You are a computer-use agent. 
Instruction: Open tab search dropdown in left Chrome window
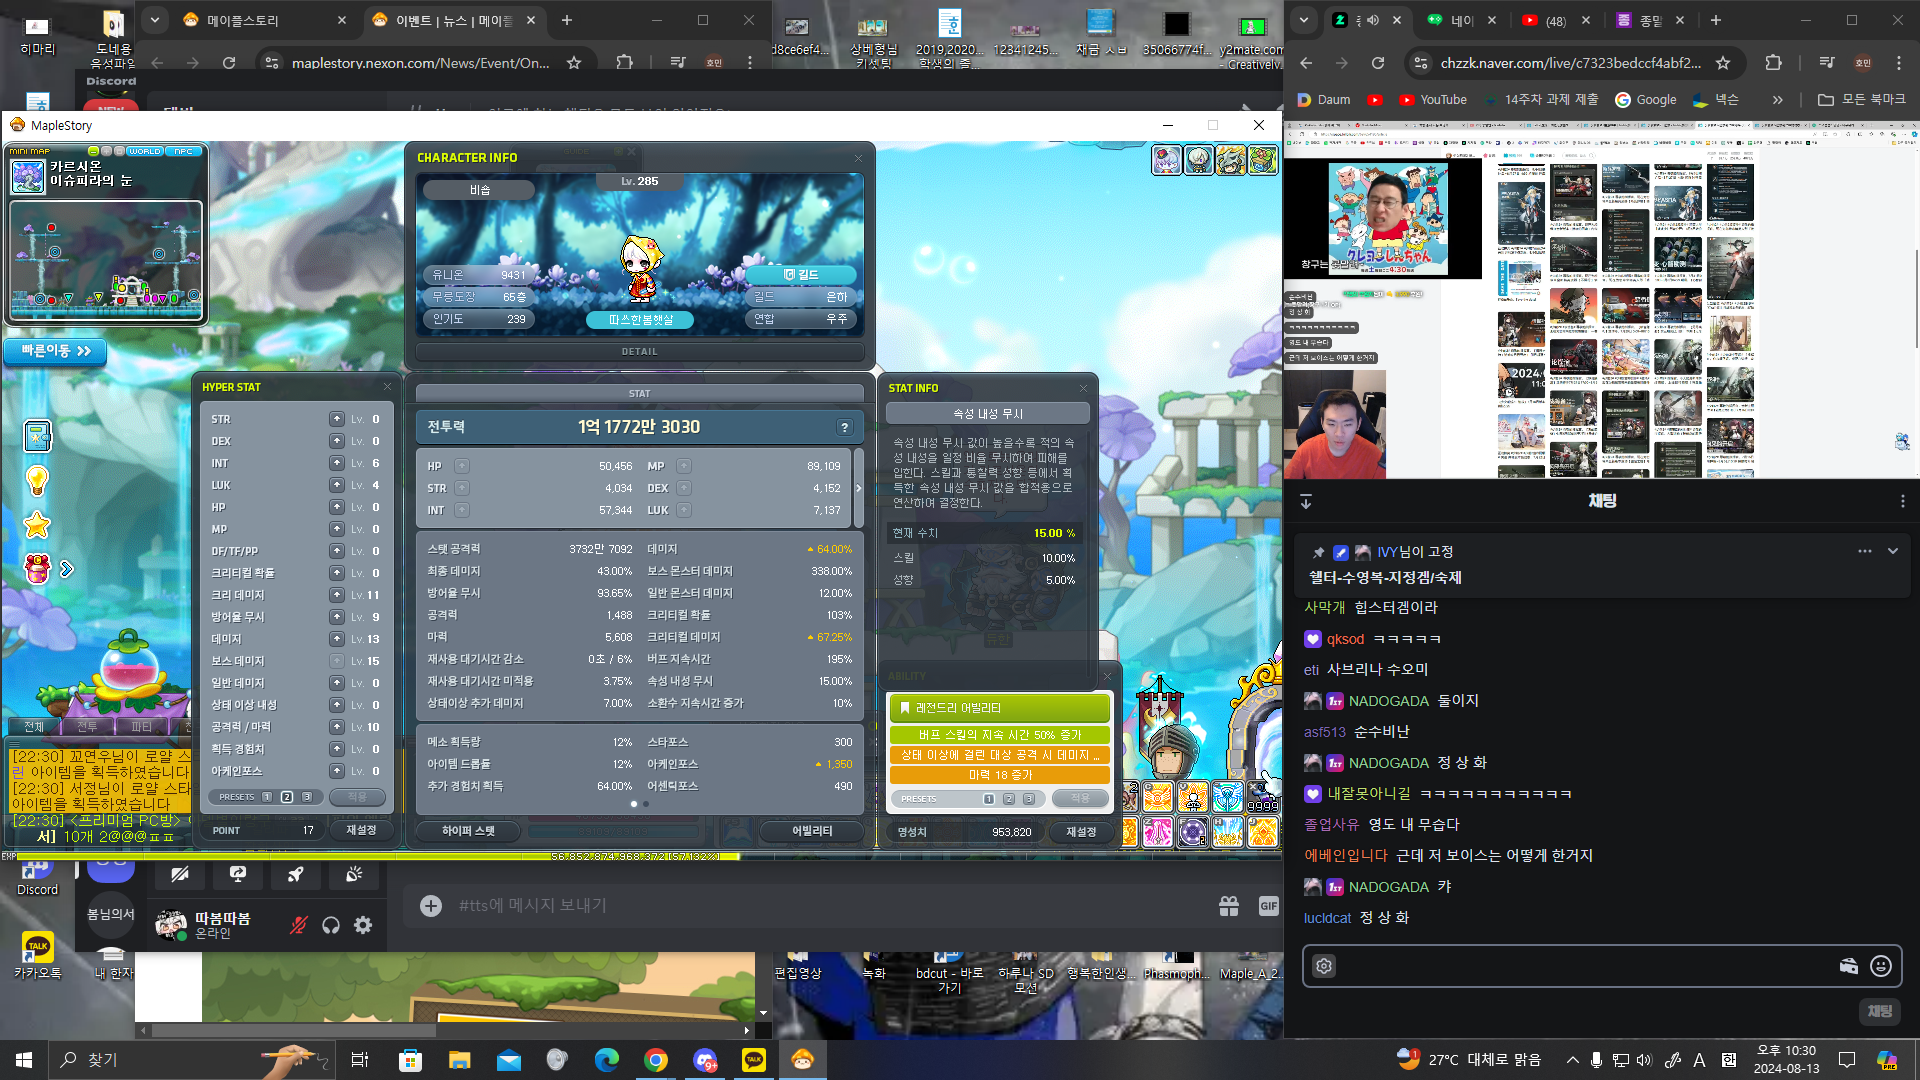pyautogui.click(x=155, y=20)
